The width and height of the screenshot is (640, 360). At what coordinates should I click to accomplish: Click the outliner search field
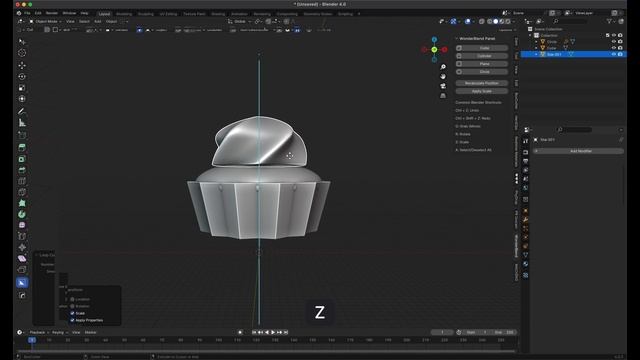(571, 21)
